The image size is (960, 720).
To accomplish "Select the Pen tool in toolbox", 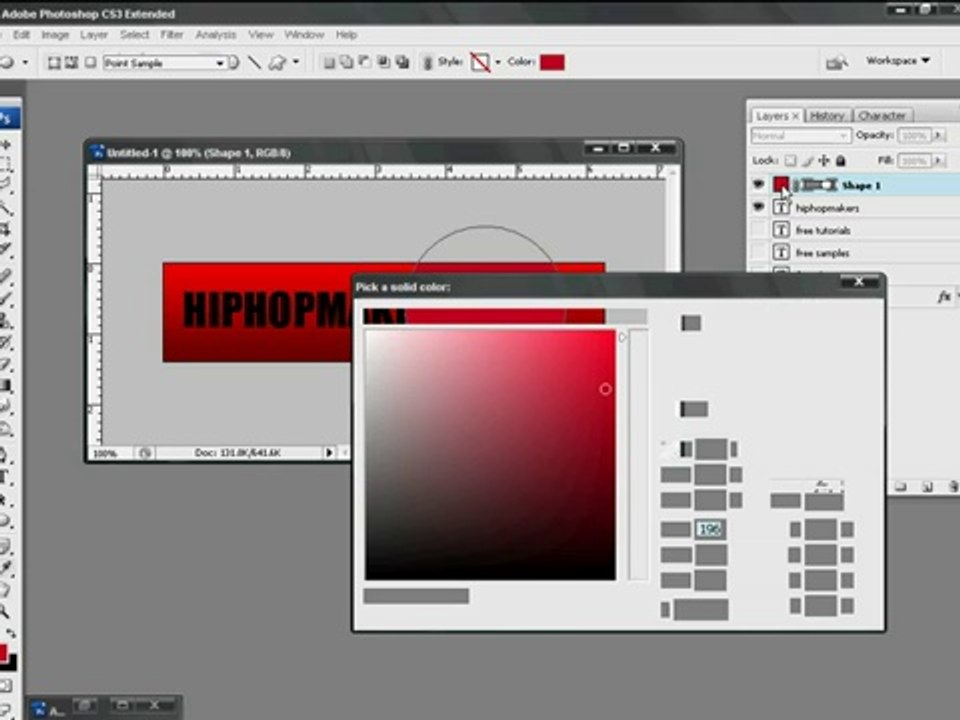I will click(x=6, y=454).
